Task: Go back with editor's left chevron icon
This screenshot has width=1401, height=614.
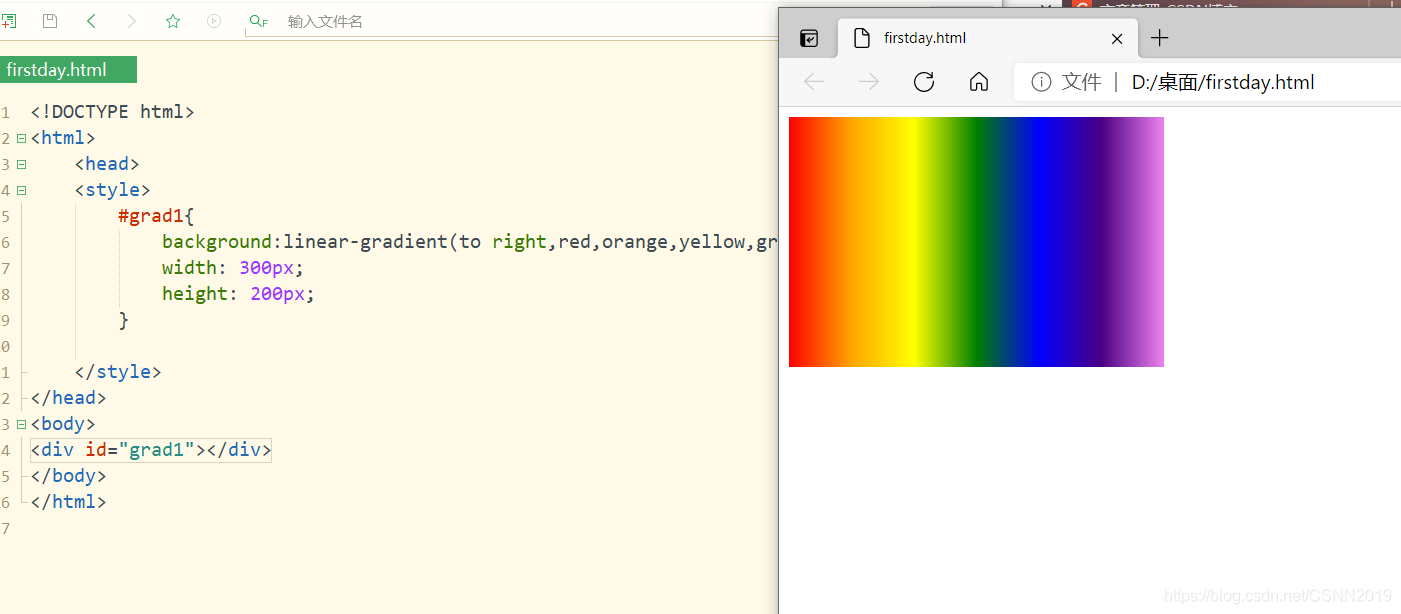Action: [x=91, y=21]
